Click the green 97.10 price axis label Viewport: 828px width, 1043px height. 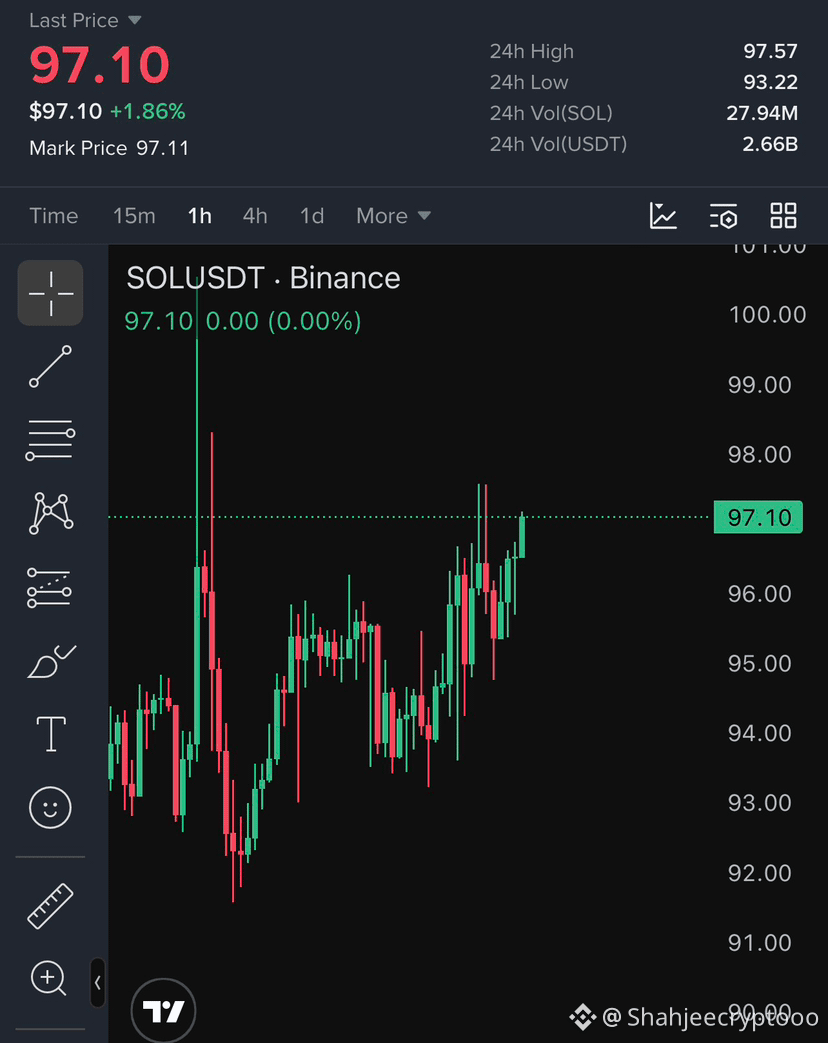758,517
